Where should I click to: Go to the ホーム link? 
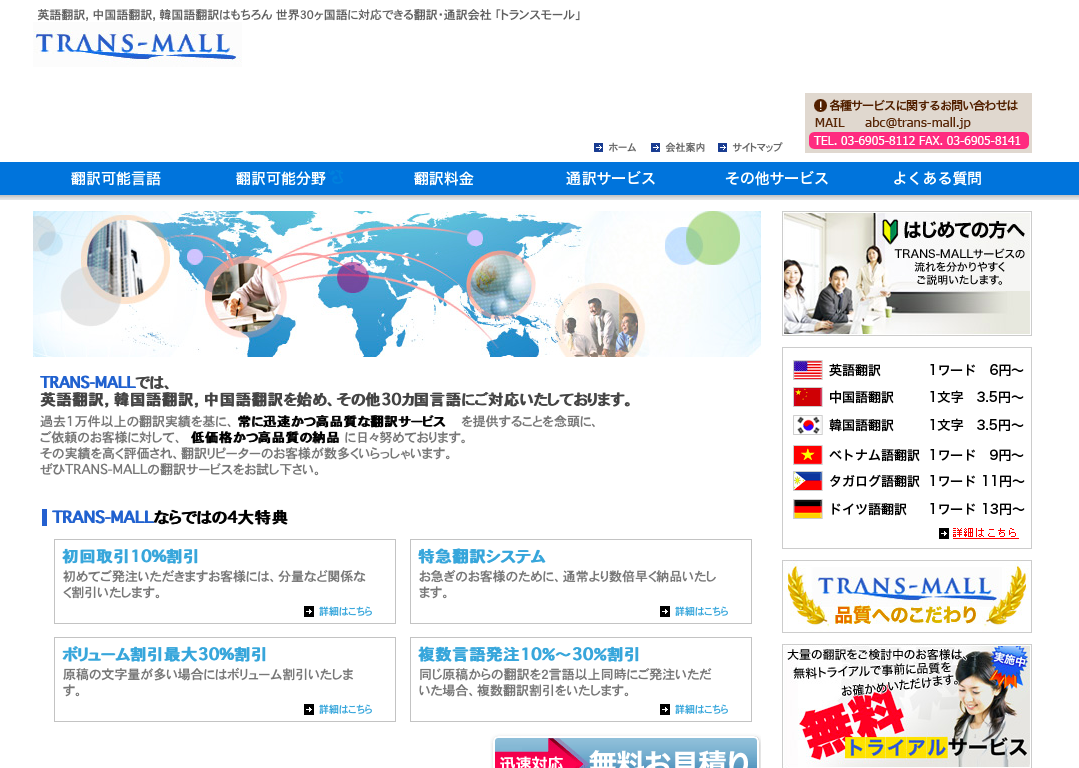[622, 147]
